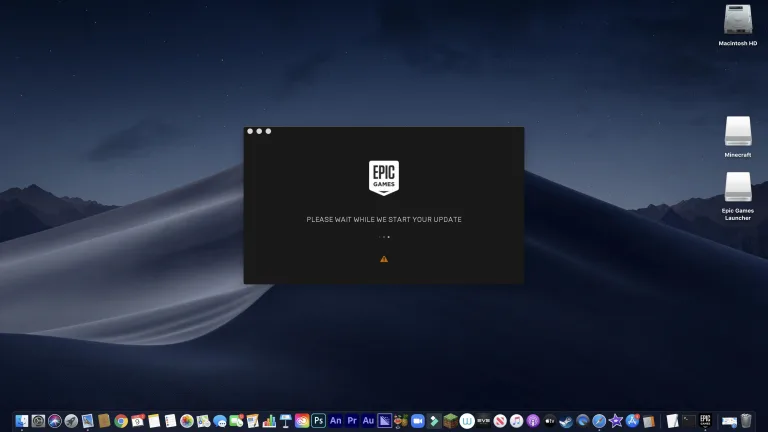Open Maps from the dock
This screenshot has height=432, width=768.
203,421
